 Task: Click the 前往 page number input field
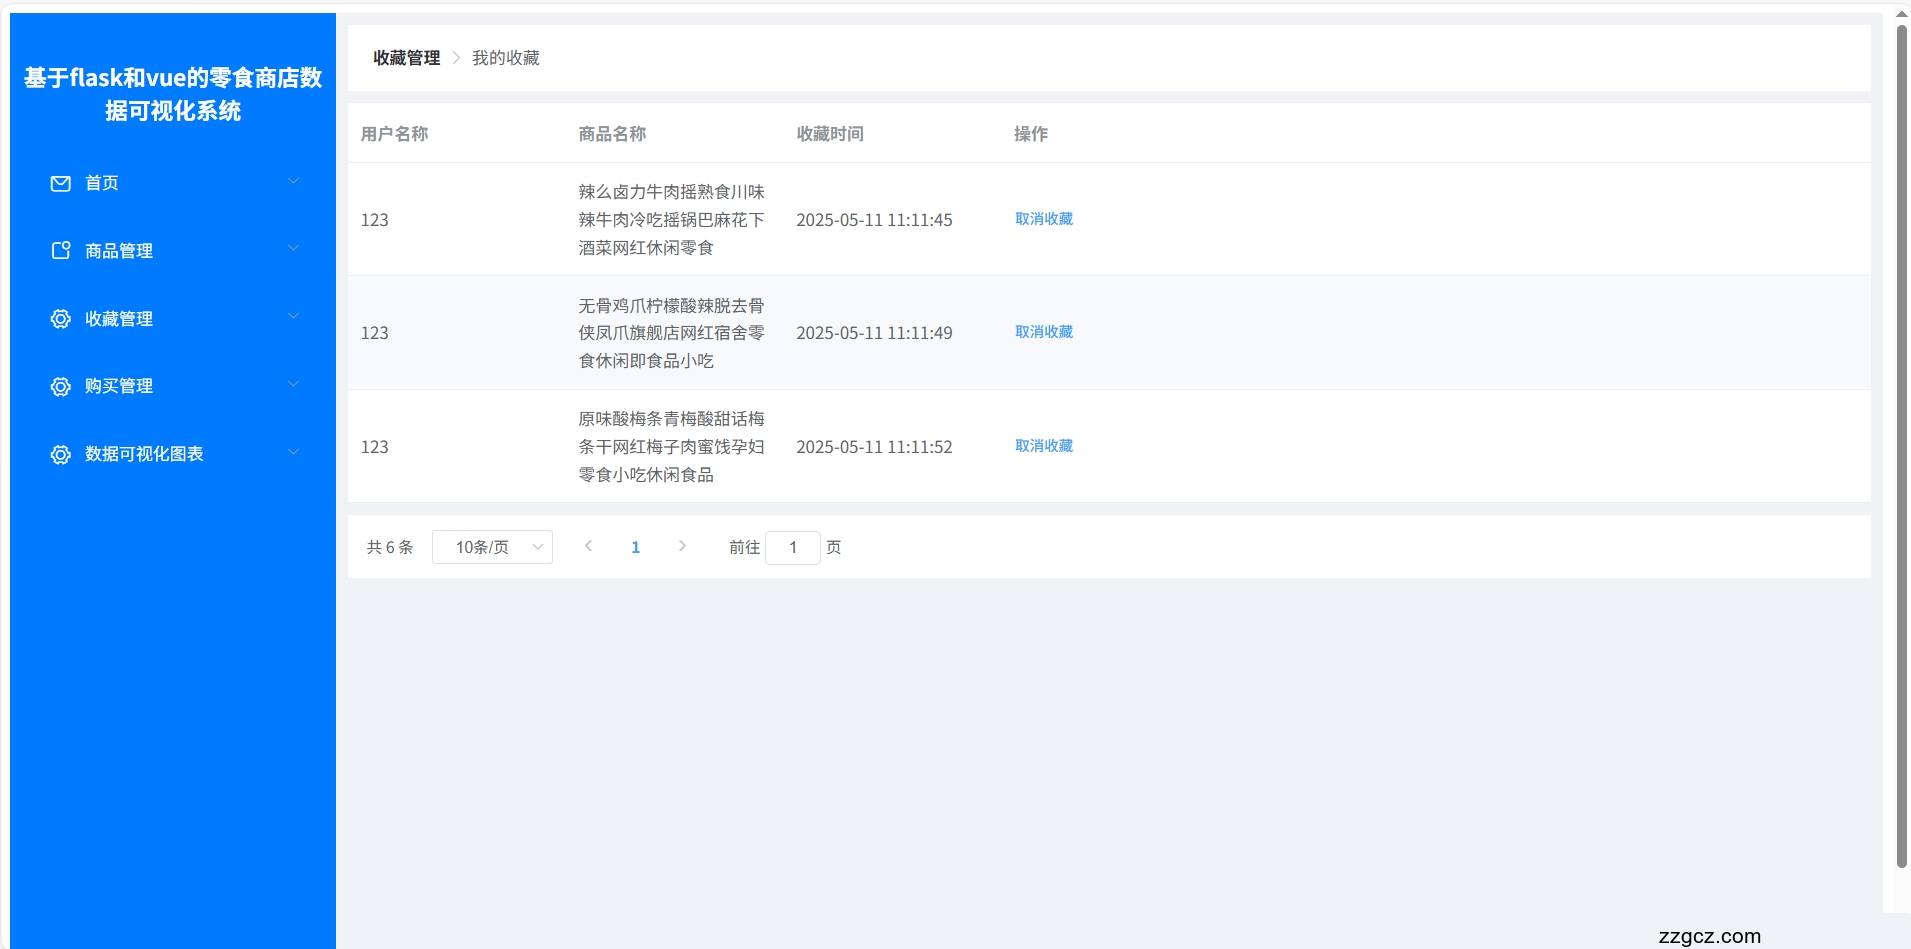(793, 547)
